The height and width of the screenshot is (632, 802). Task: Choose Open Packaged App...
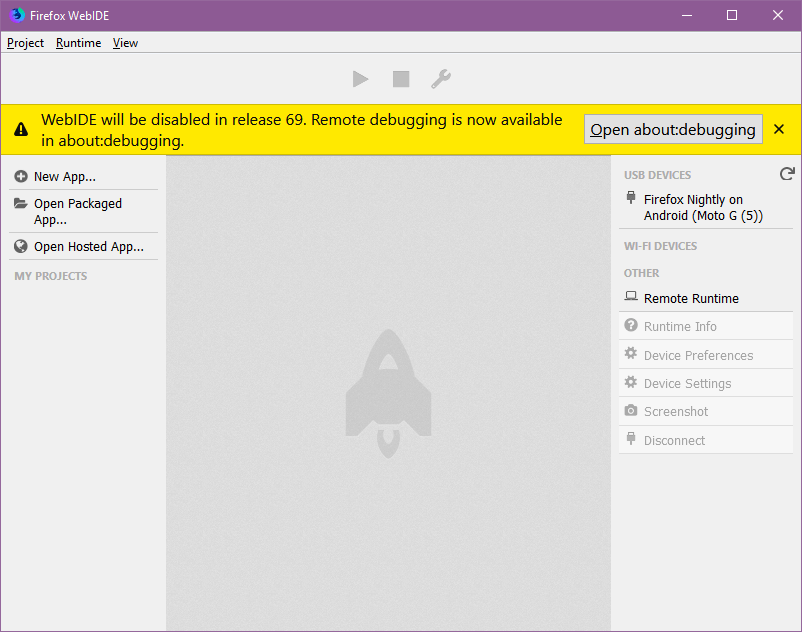click(x=77, y=211)
